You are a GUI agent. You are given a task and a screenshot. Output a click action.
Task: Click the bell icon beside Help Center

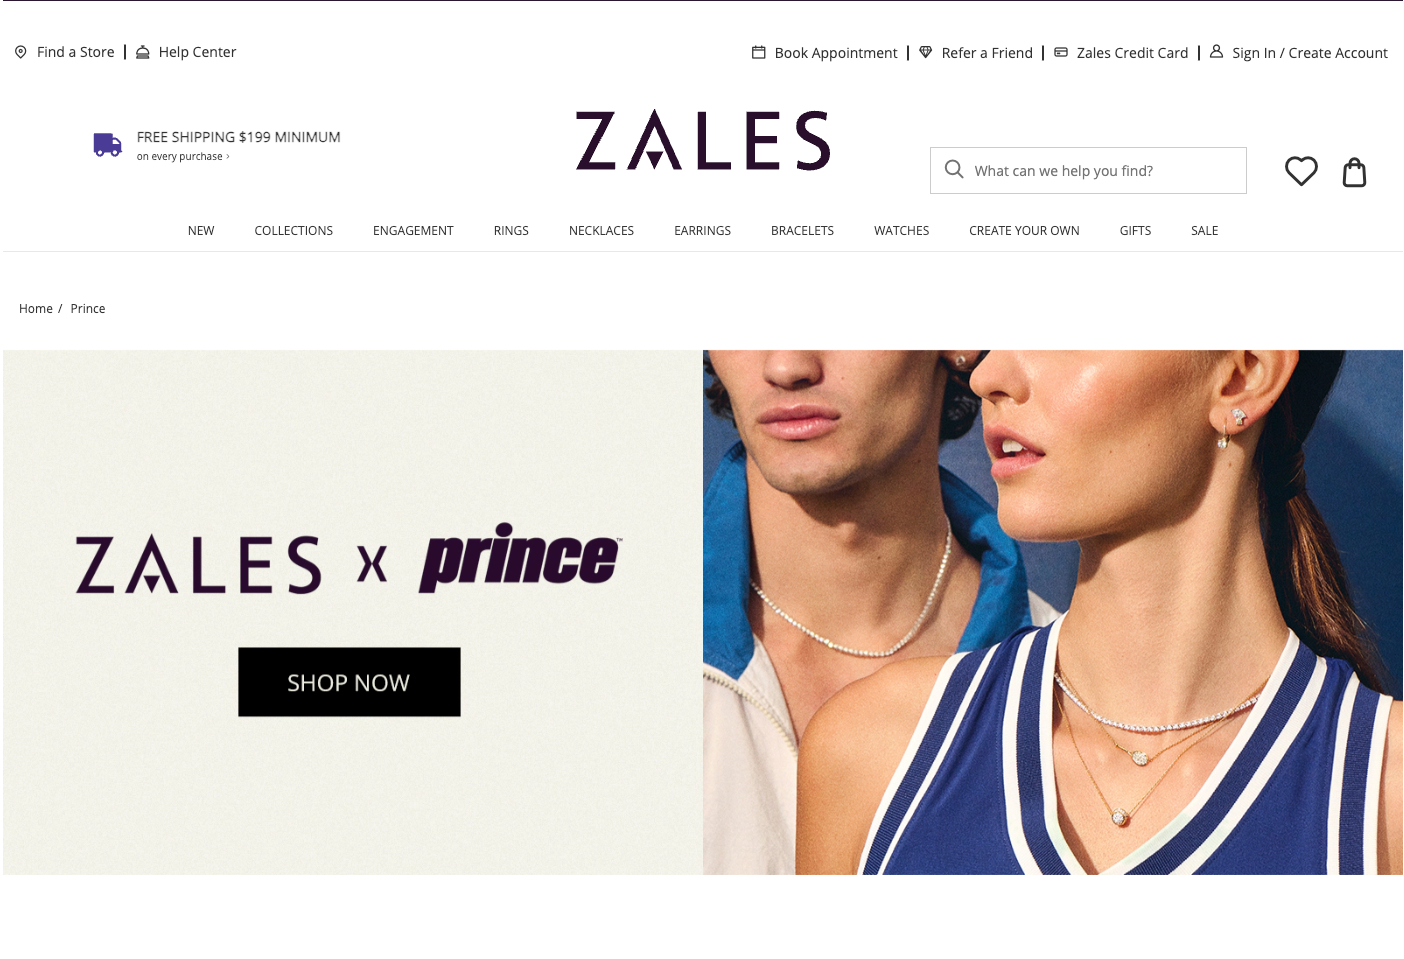[143, 52]
